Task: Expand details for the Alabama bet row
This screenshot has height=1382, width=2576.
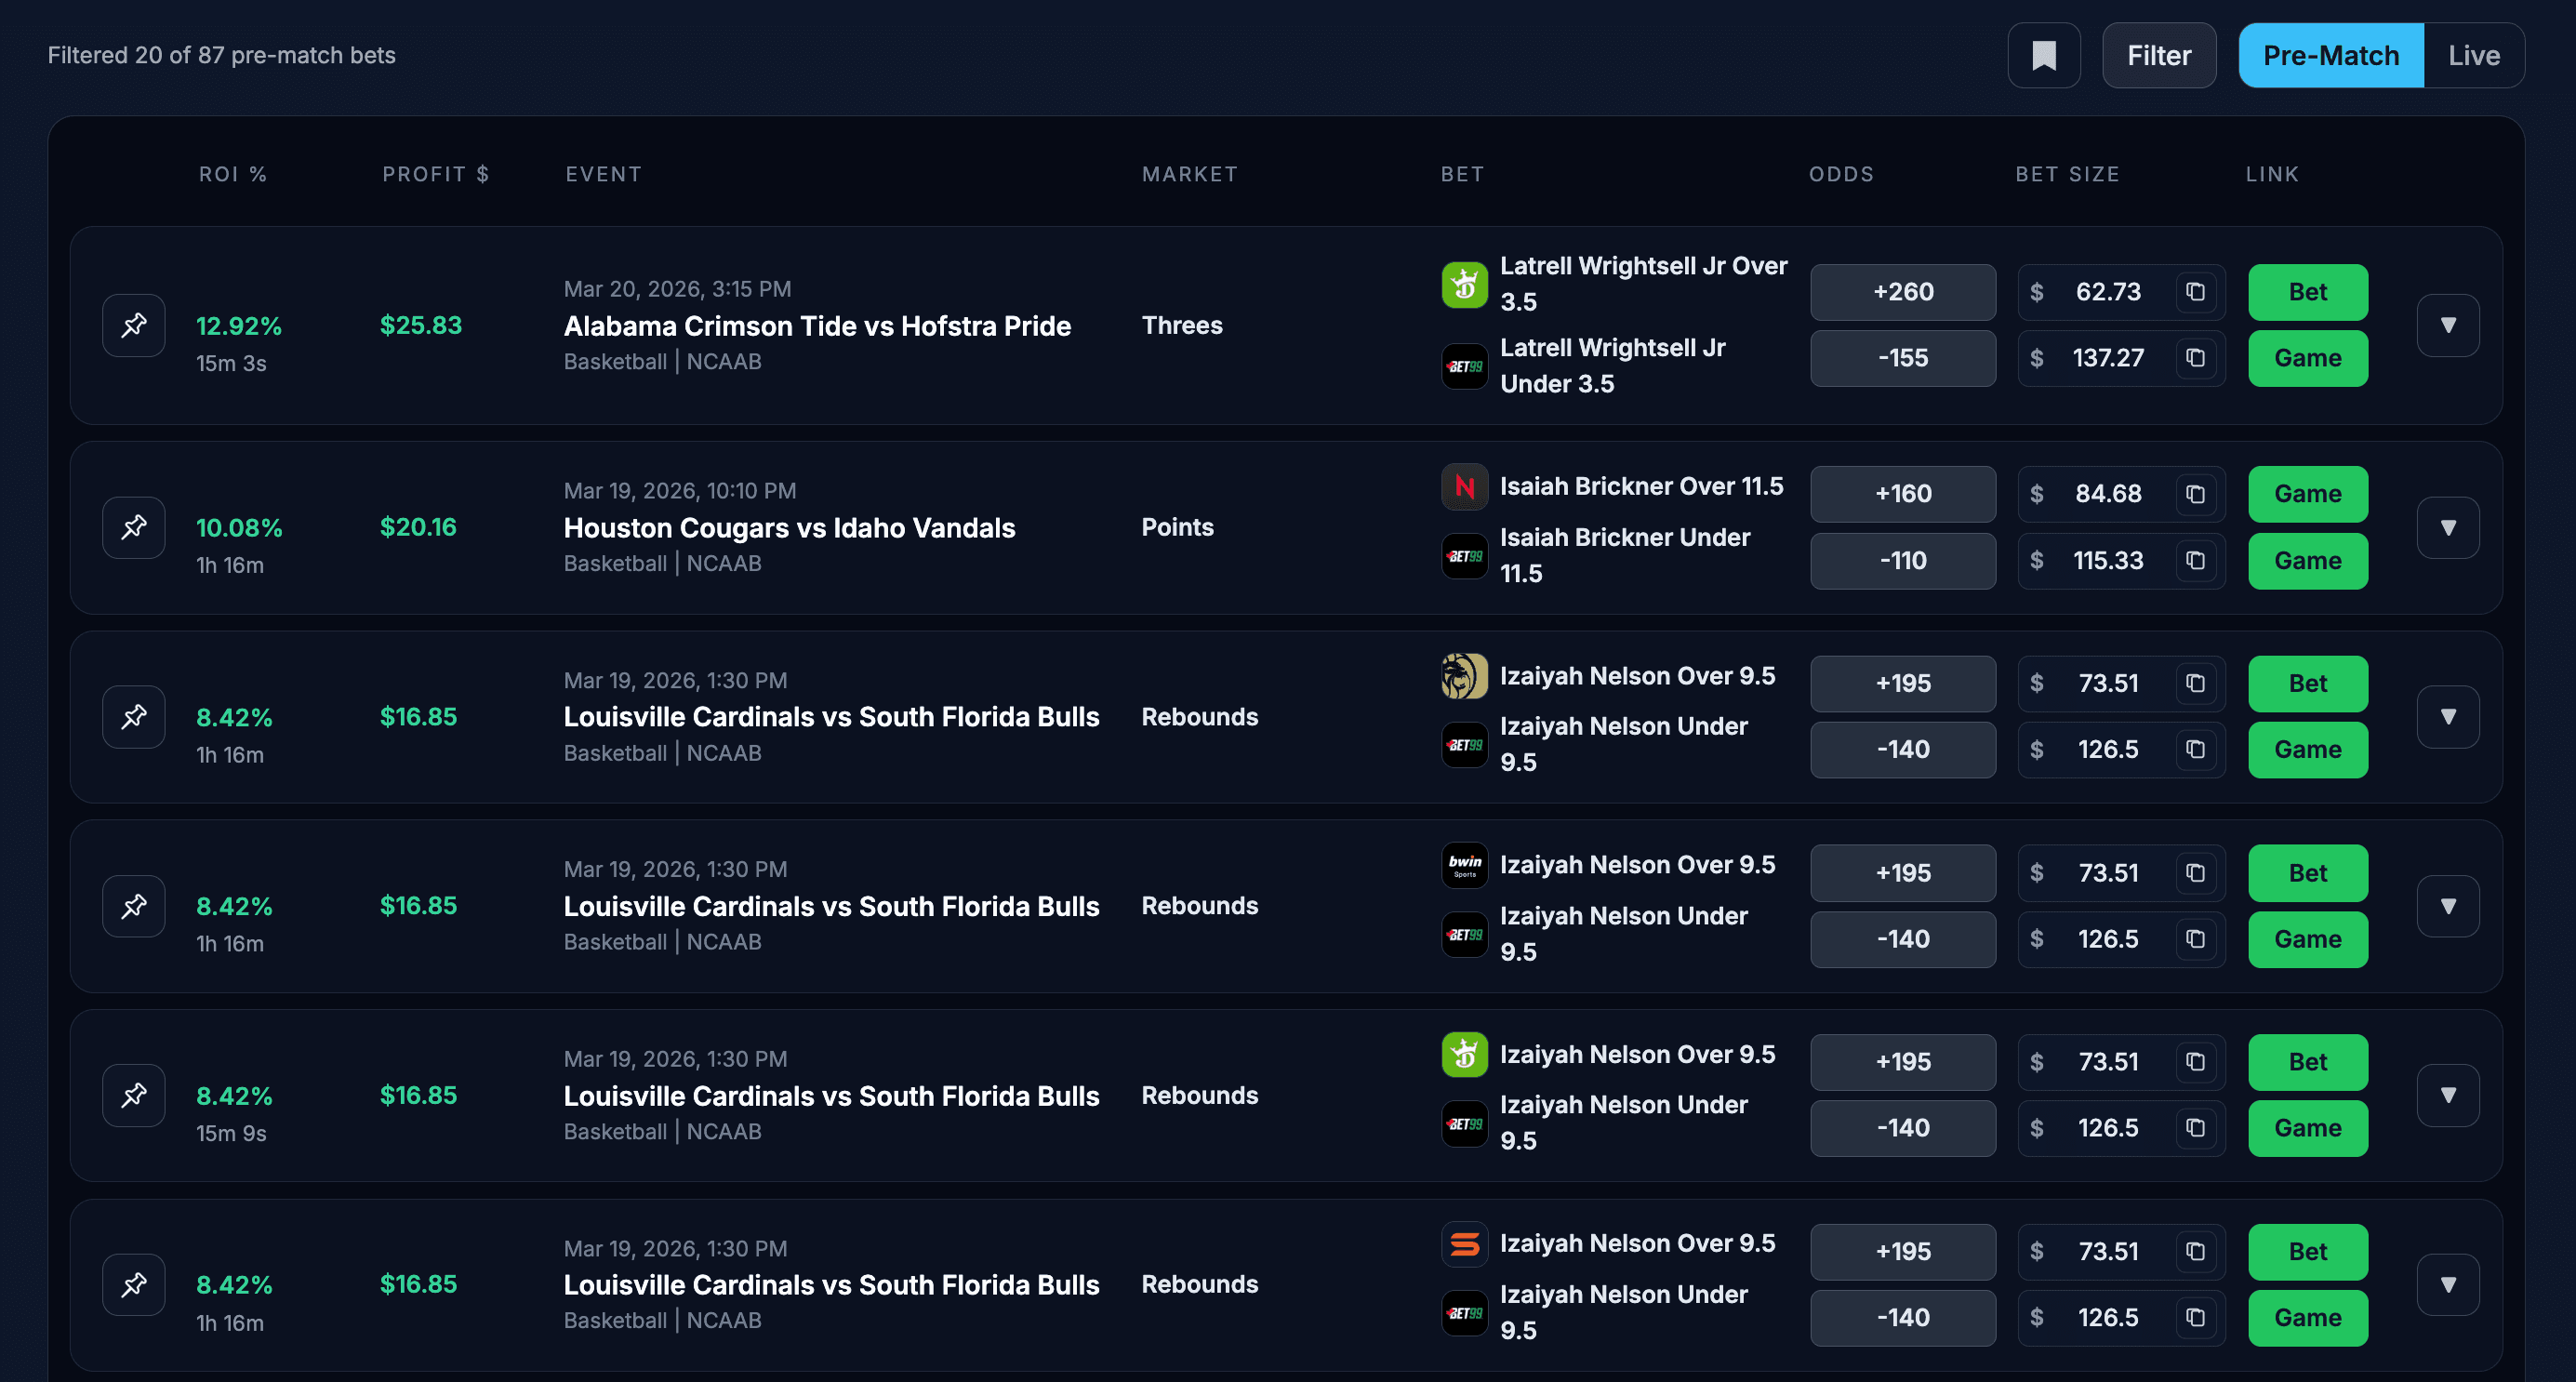Action: coord(2447,325)
